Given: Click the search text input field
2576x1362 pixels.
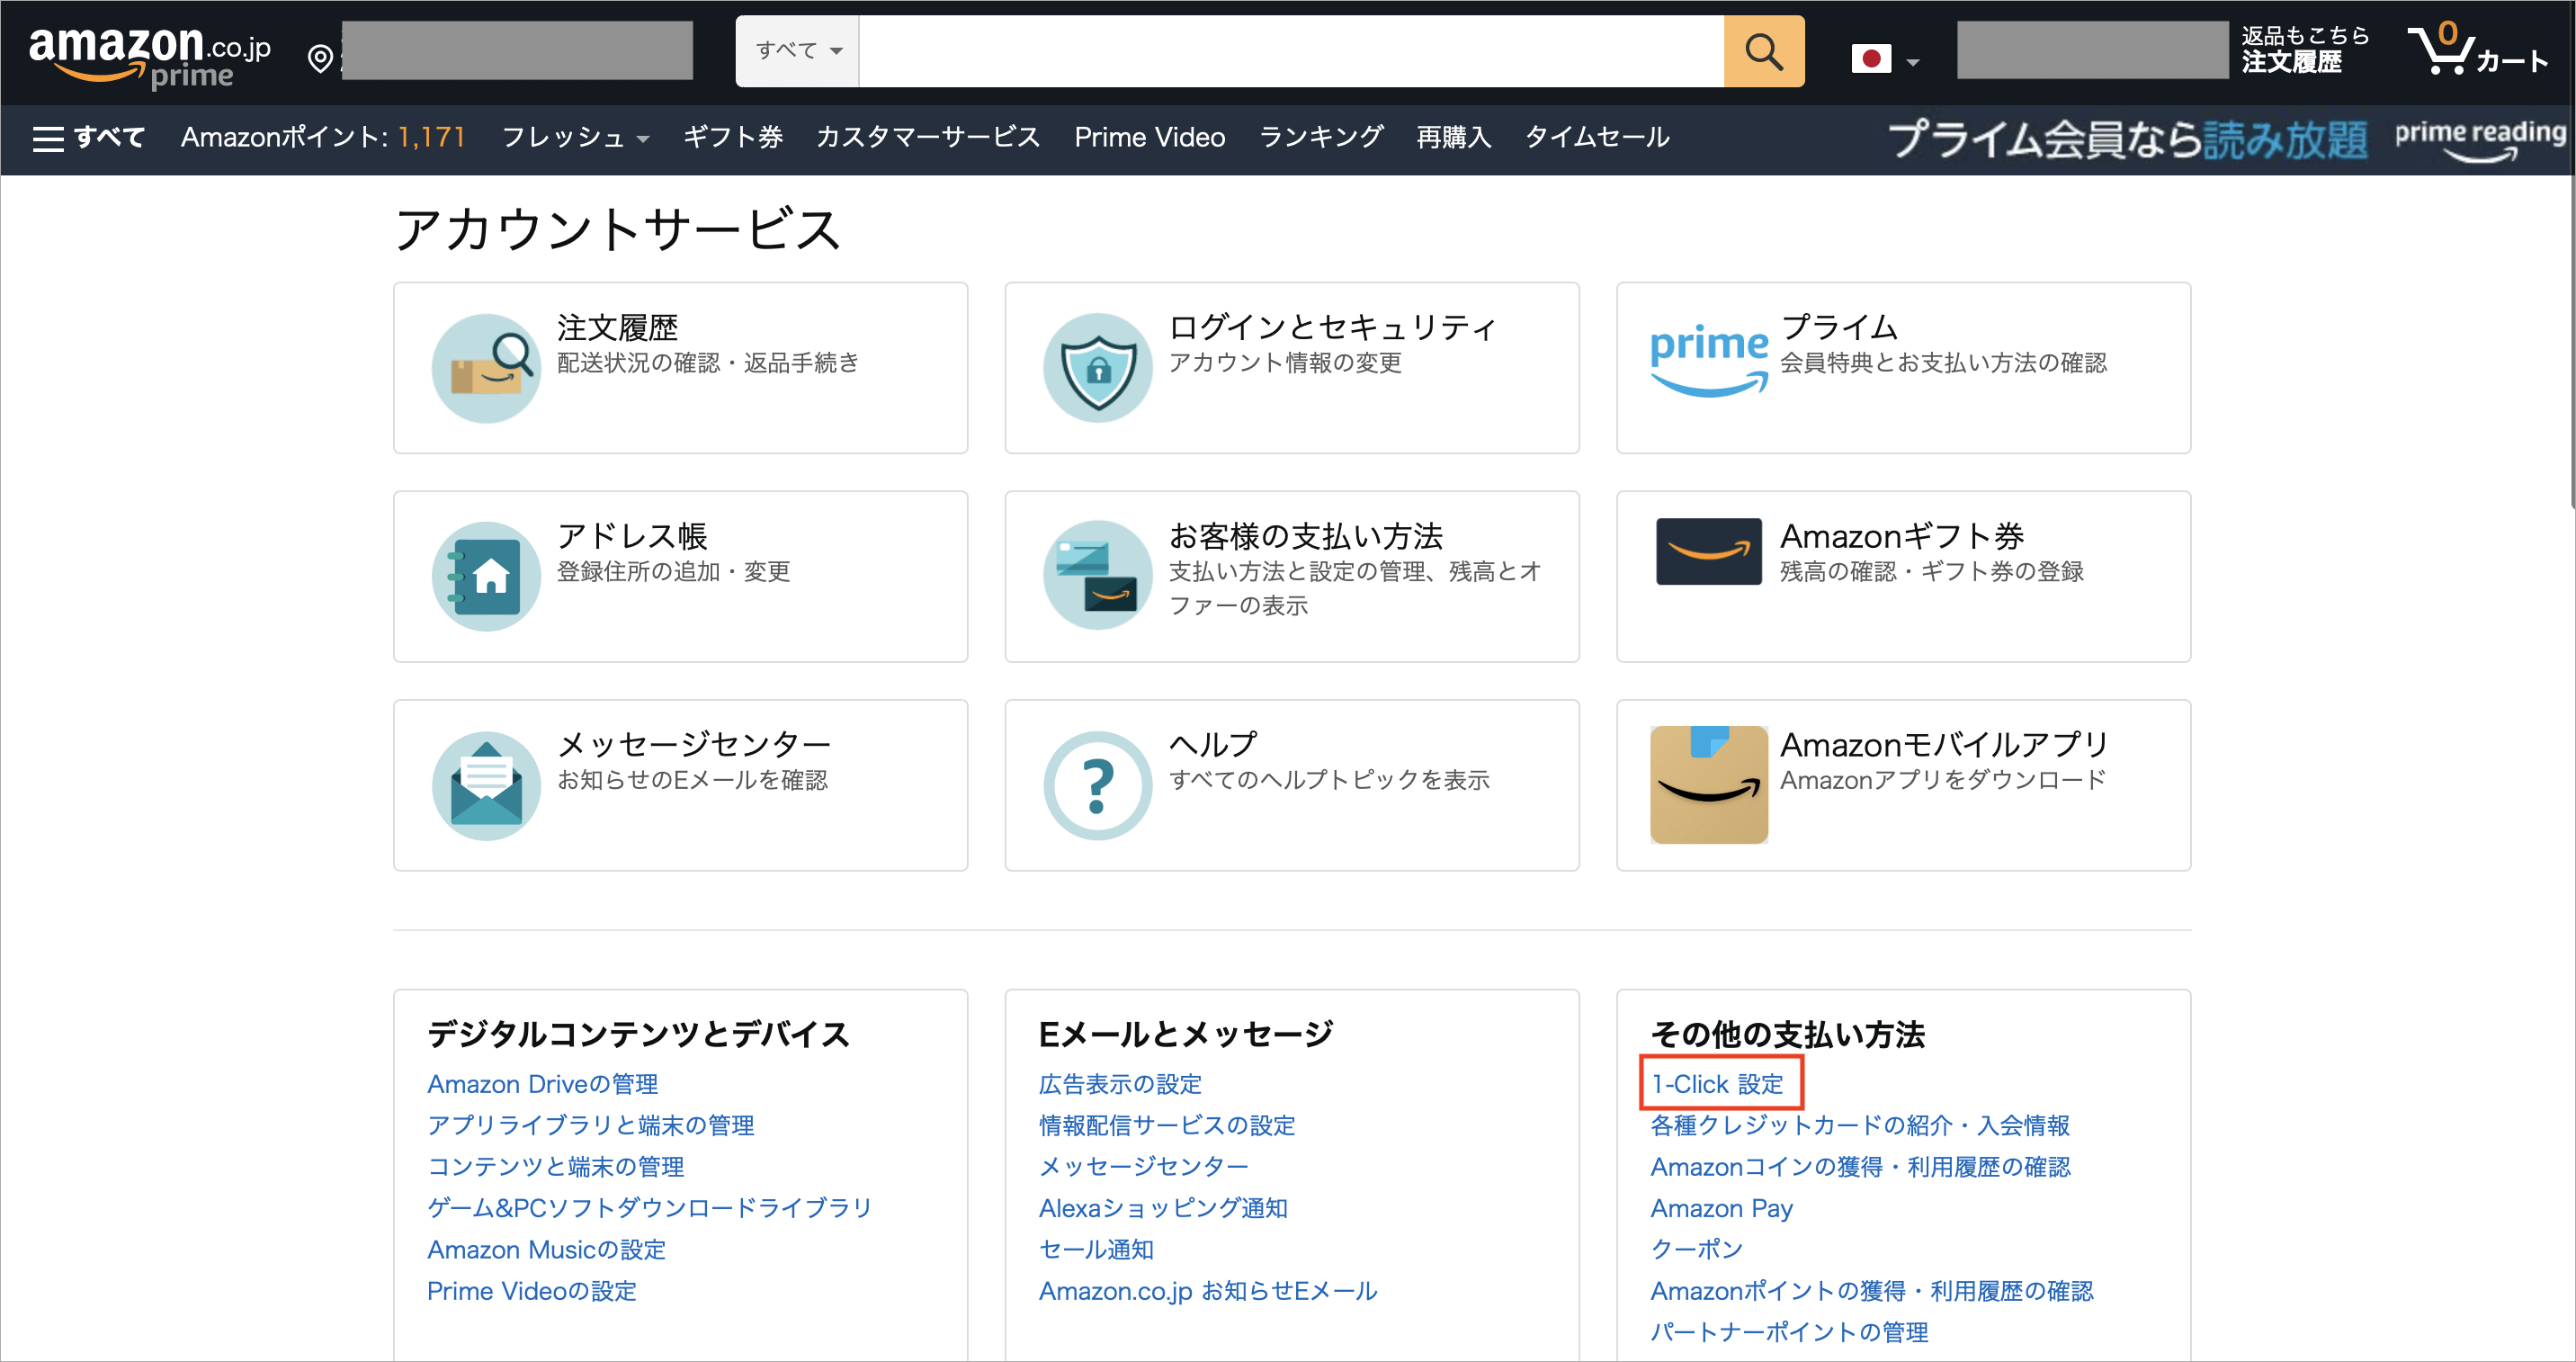Looking at the screenshot, I should pos(1291,51).
